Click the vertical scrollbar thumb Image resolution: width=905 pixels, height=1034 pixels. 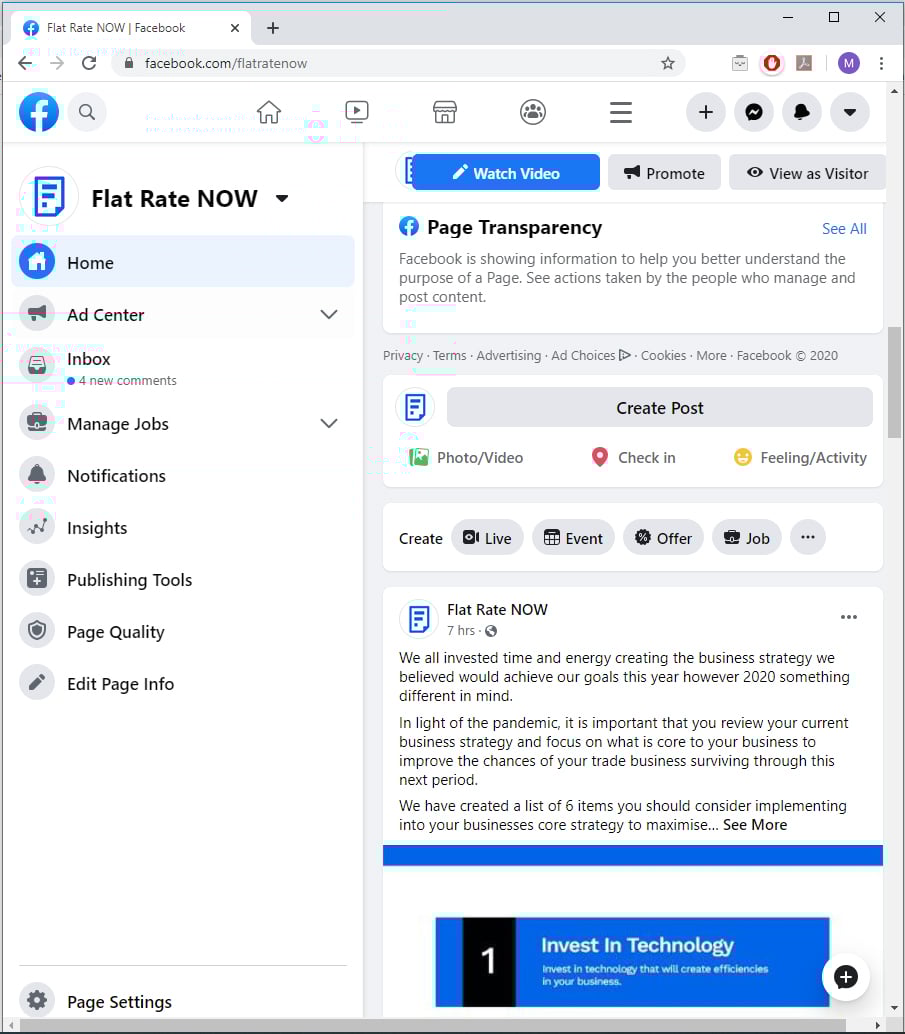pyautogui.click(x=894, y=381)
